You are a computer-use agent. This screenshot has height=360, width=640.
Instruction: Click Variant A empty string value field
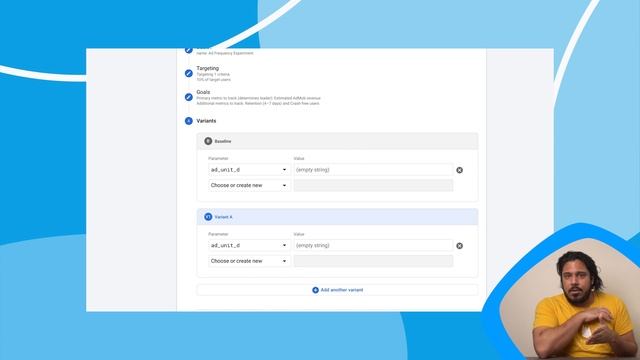click(373, 245)
